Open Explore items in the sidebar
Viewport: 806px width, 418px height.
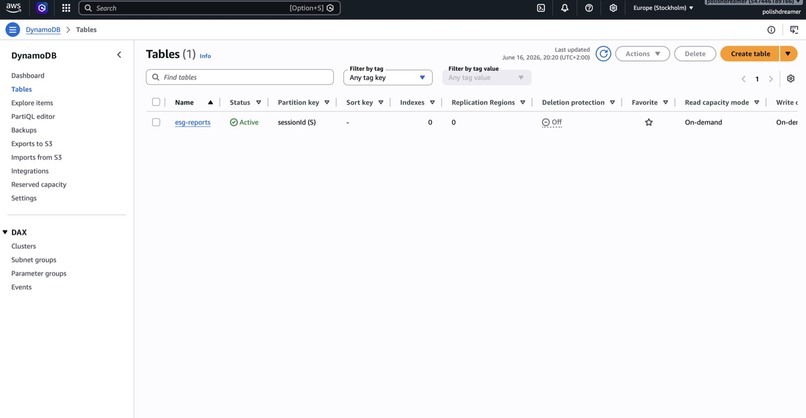pyautogui.click(x=32, y=103)
